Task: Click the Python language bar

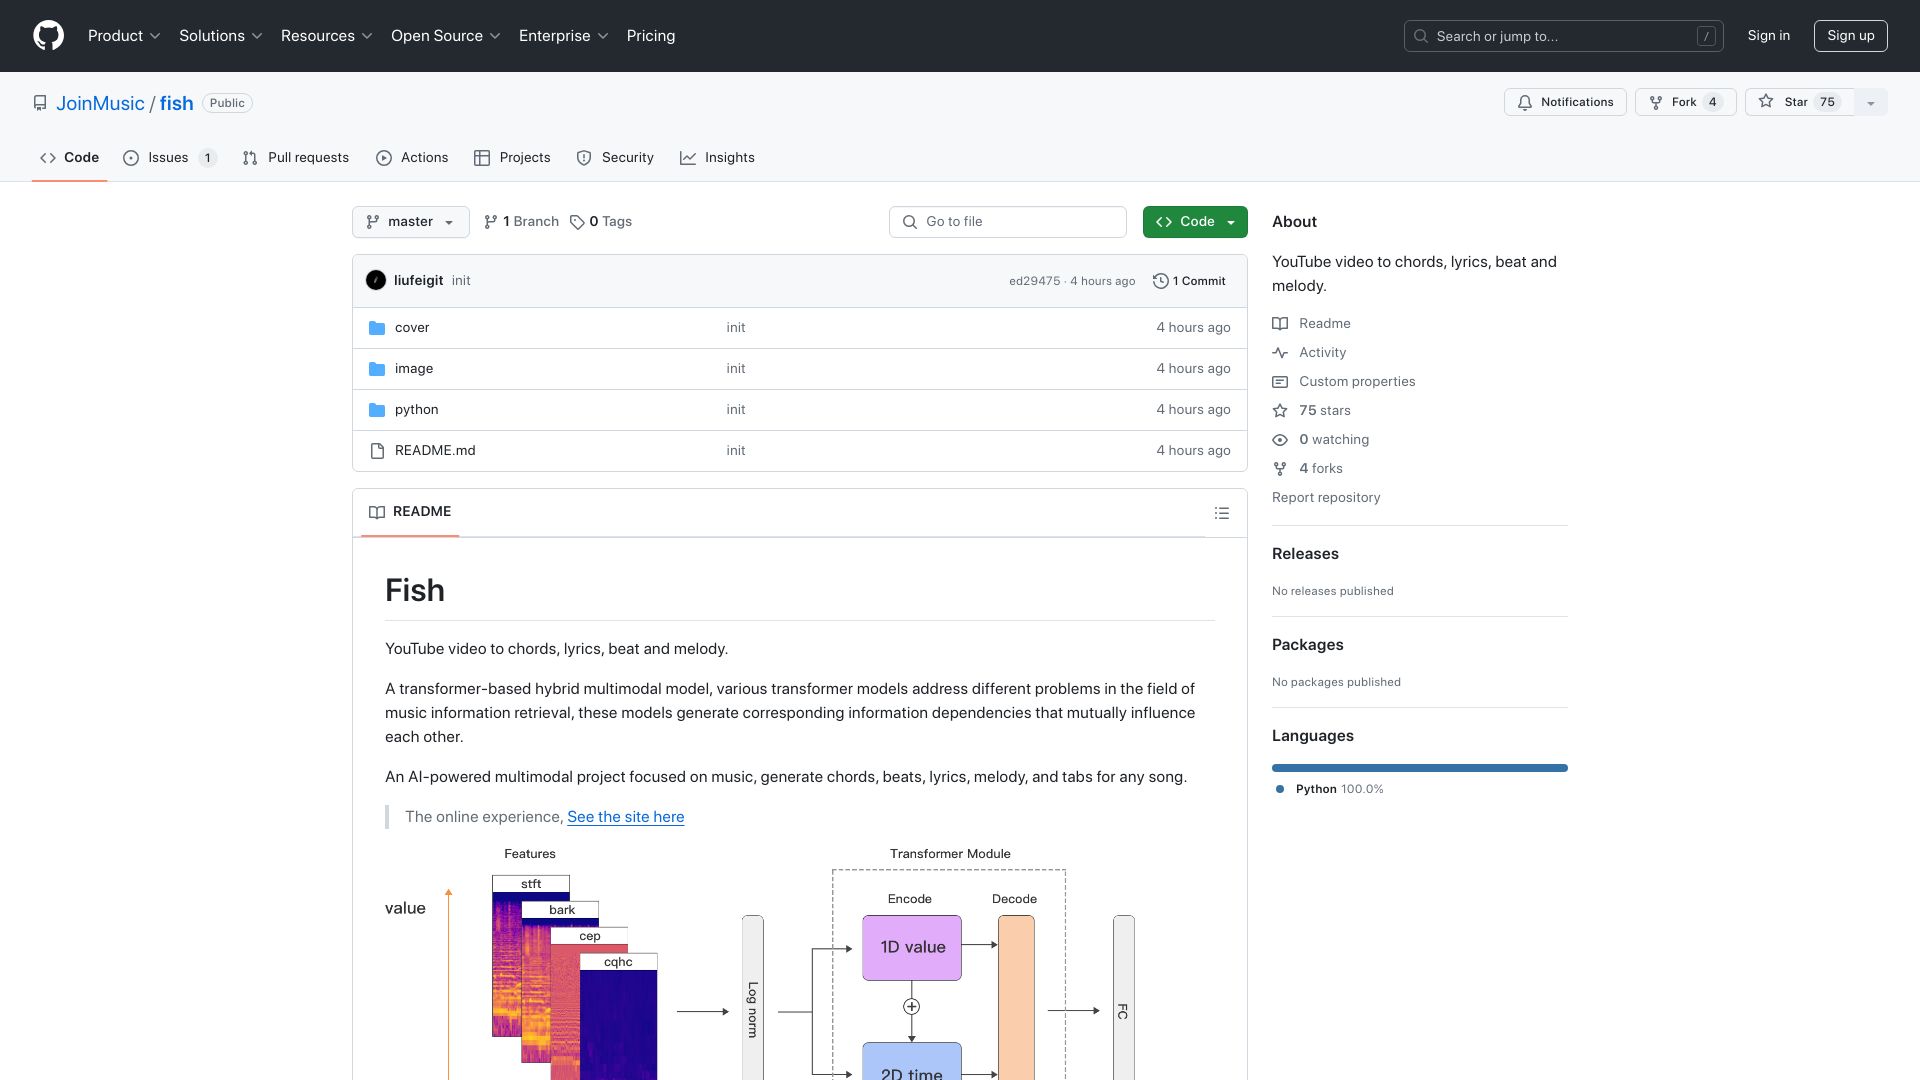Action: coord(1420,768)
